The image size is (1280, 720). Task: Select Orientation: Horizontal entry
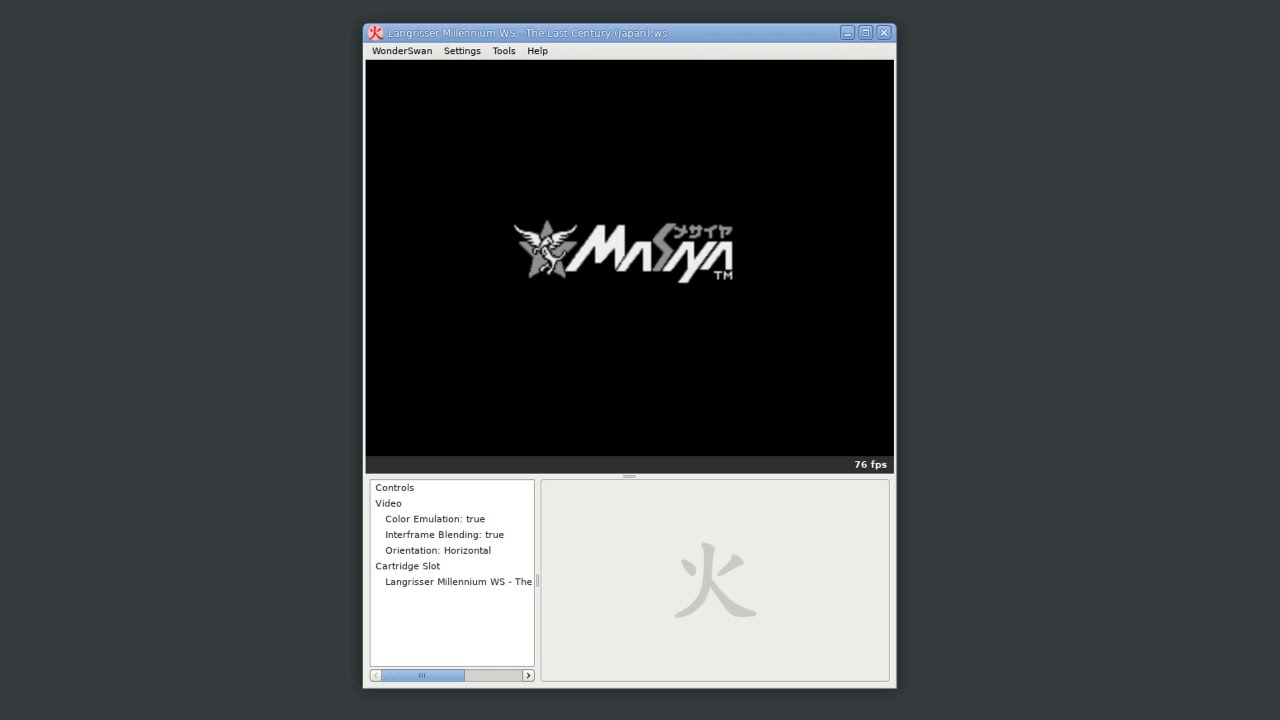pyautogui.click(x=438, y=551)
